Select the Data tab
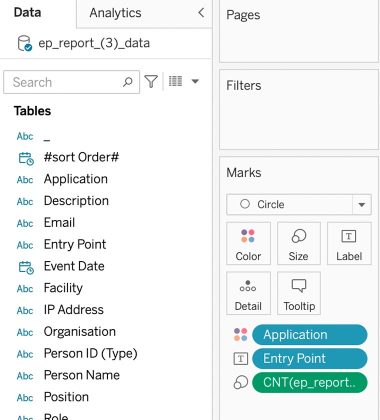 click(x=28, y=13)
